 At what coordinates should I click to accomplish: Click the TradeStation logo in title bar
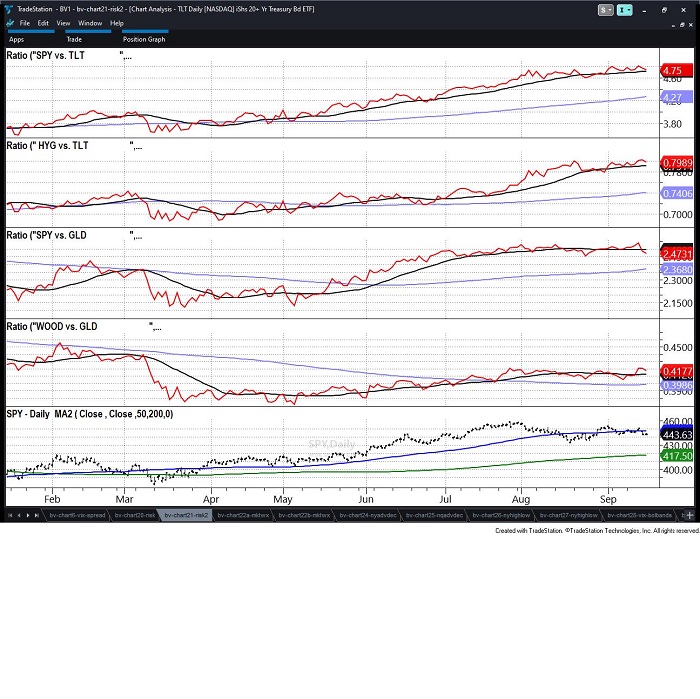pyautogui.click(x=8, y=9)
